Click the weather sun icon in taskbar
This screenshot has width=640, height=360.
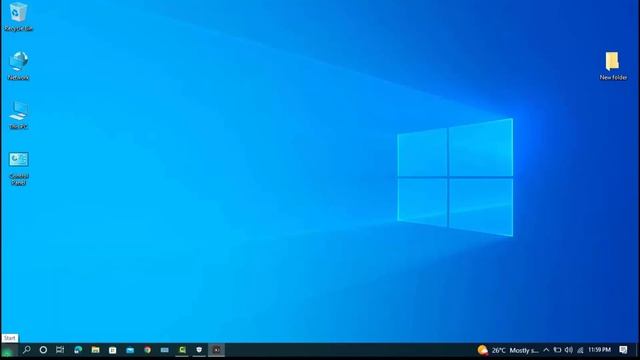[482, 350]
